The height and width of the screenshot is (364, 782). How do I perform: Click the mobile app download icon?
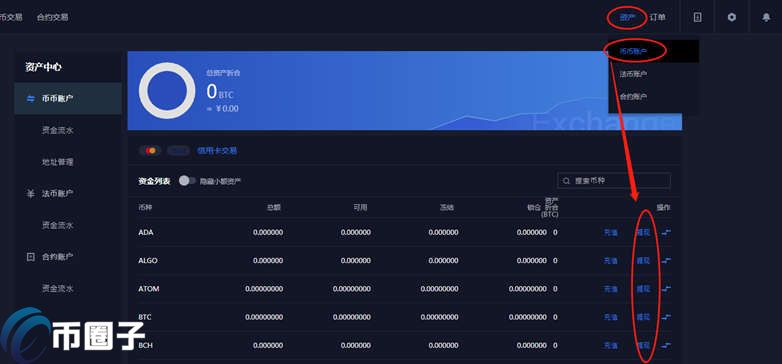698,17
